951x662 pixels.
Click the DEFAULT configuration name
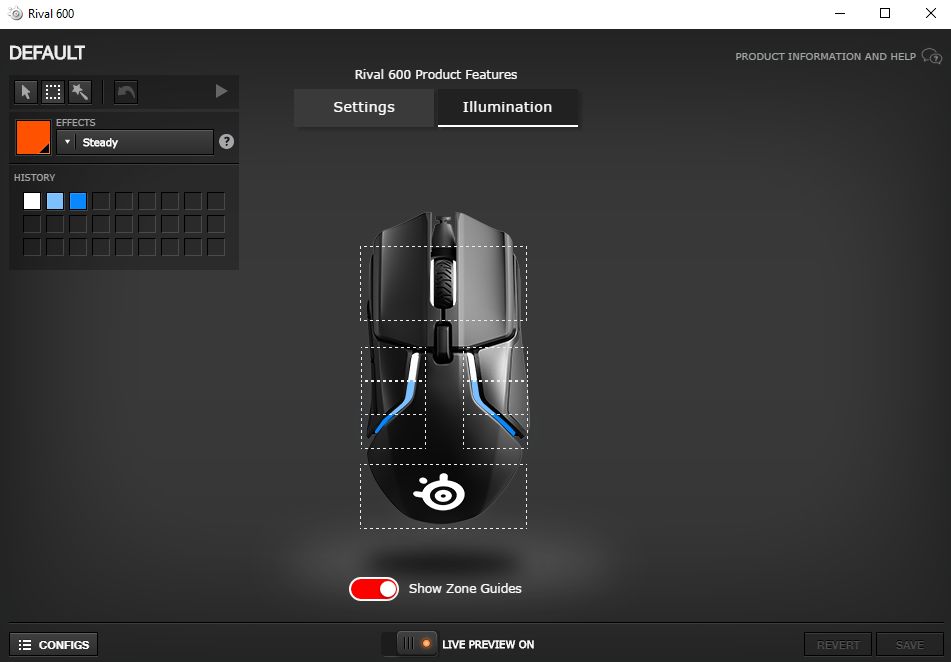click(47, 53)
